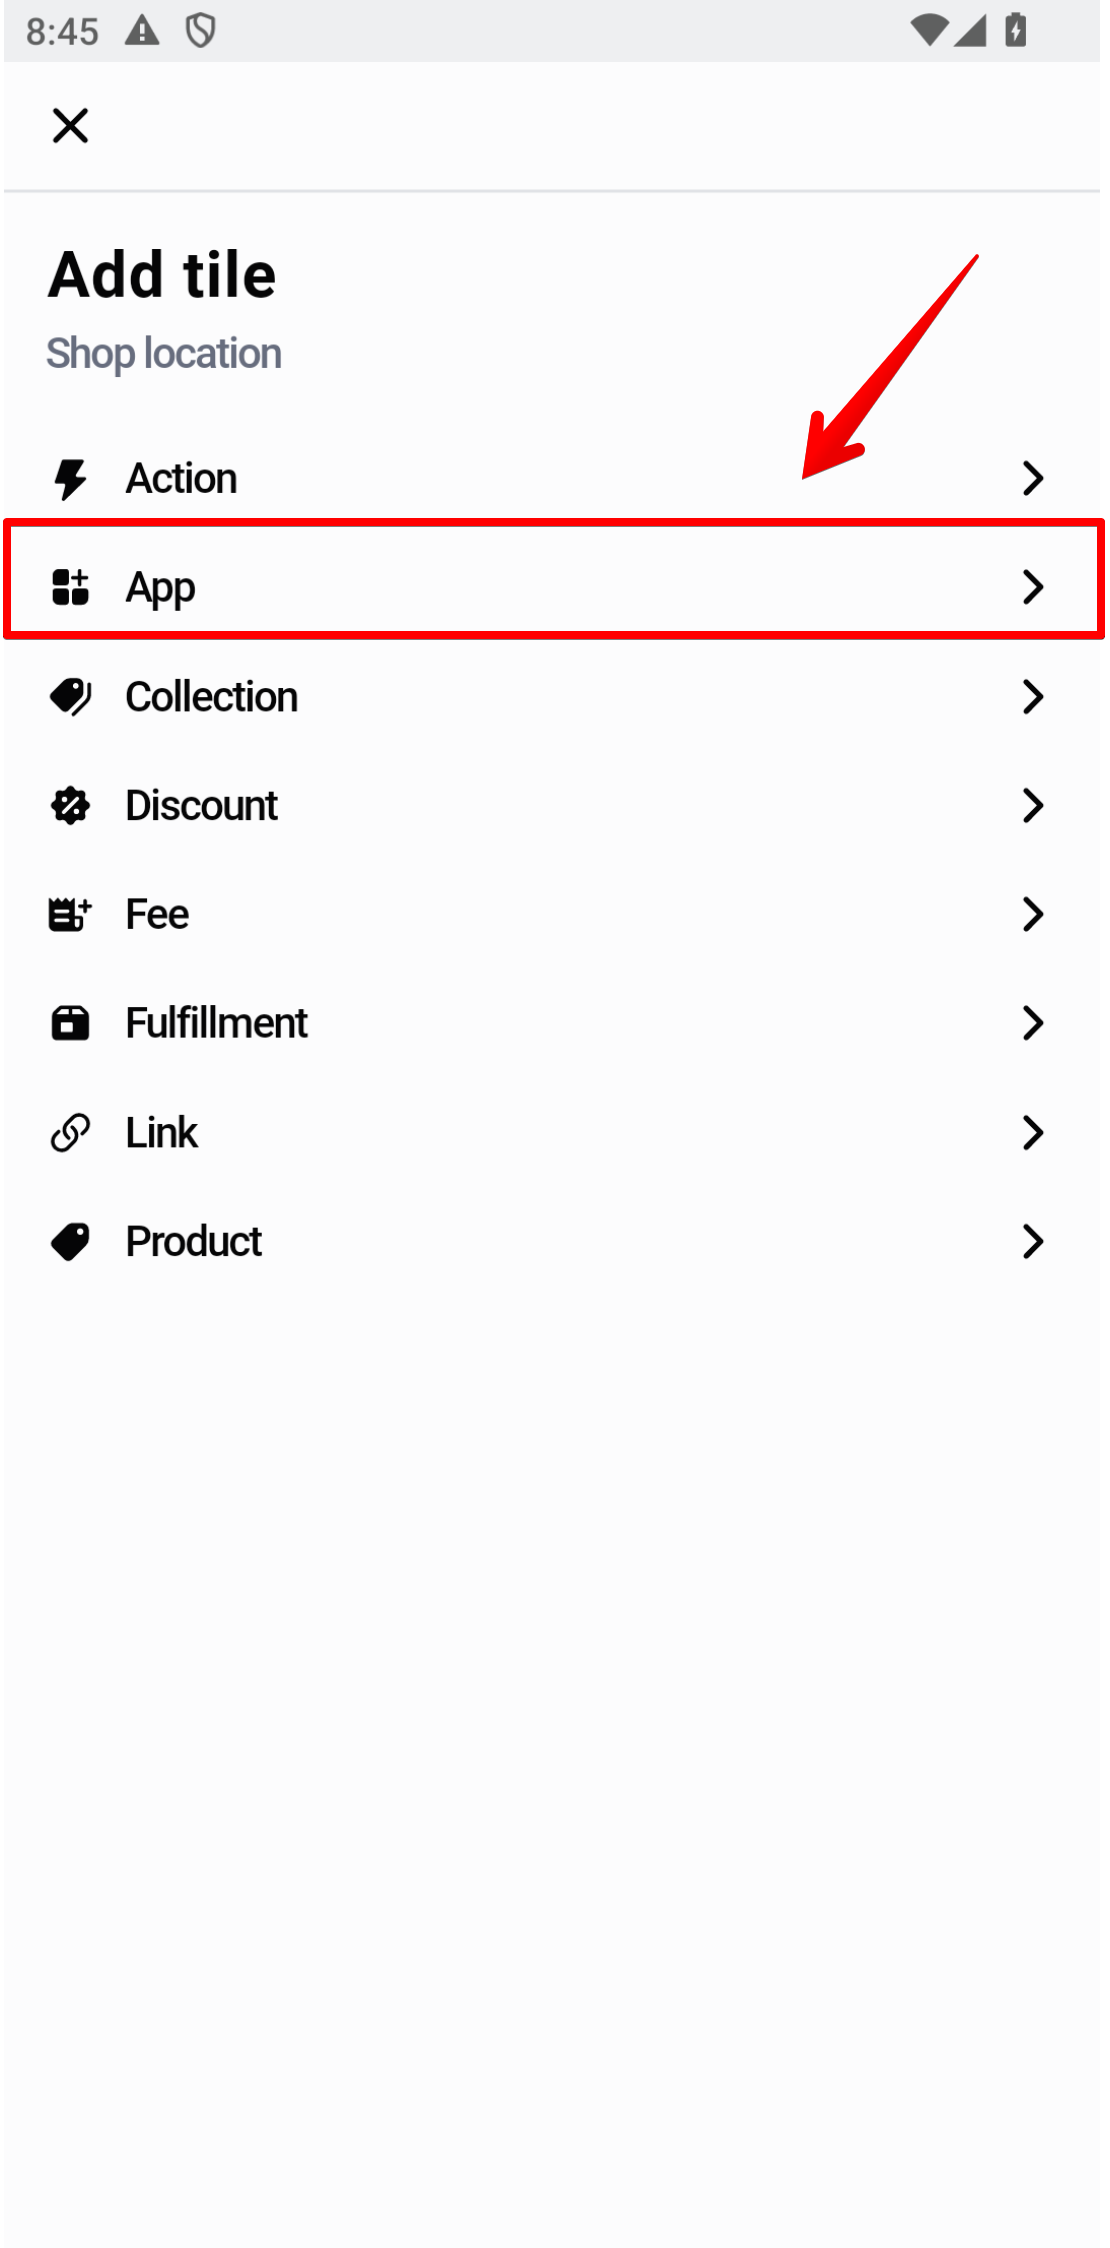Expand the App chevron arrow
The image size is (1110, 2248).
(x=1032, y=587)
